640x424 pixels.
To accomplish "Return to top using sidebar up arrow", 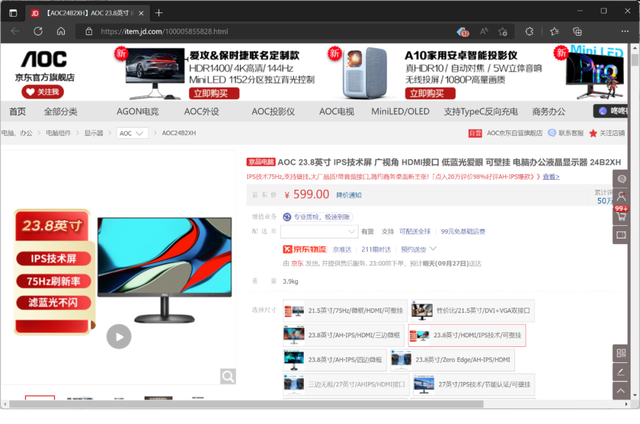I will click(x=621, y=391).
